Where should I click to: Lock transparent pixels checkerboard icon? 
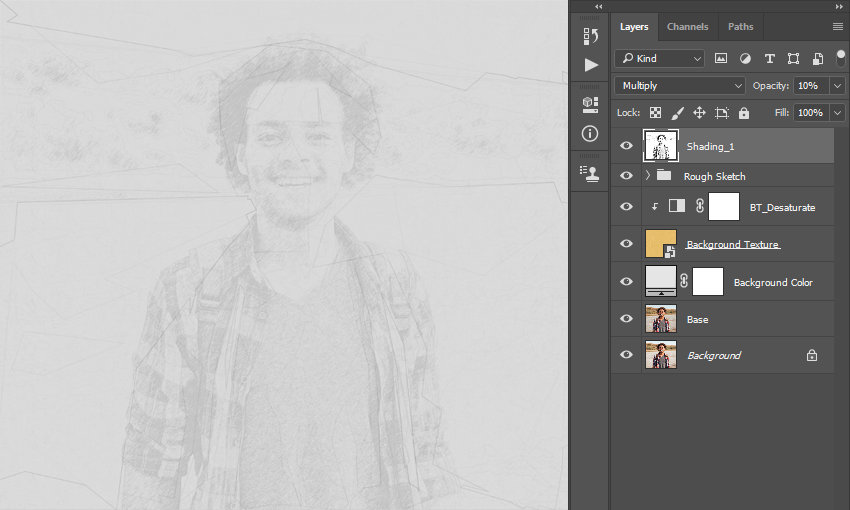[655, 113]
